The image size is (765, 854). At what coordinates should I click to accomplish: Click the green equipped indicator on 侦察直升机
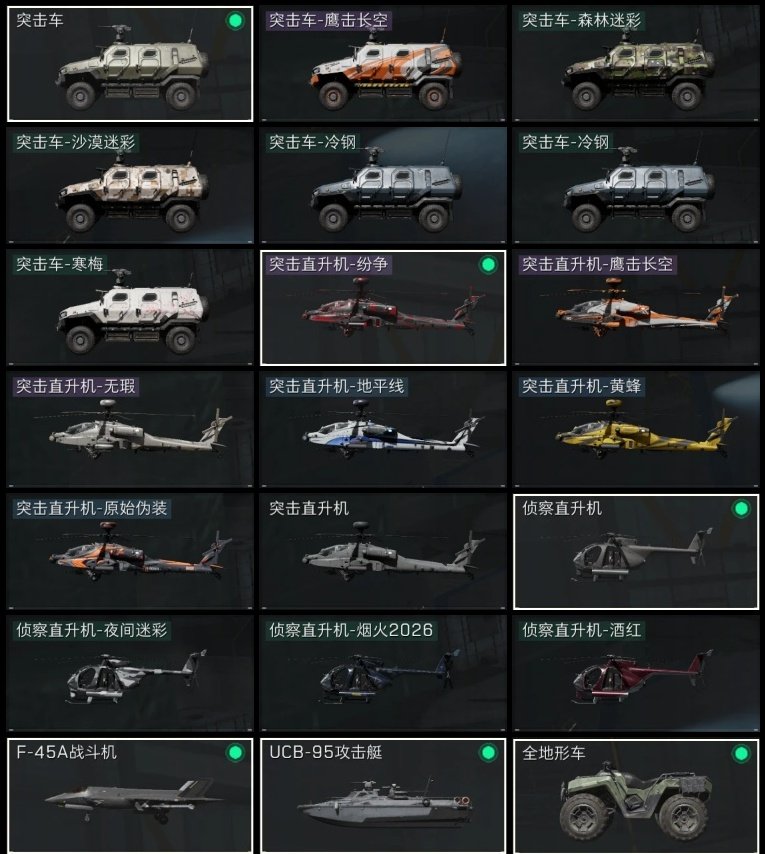741,509
